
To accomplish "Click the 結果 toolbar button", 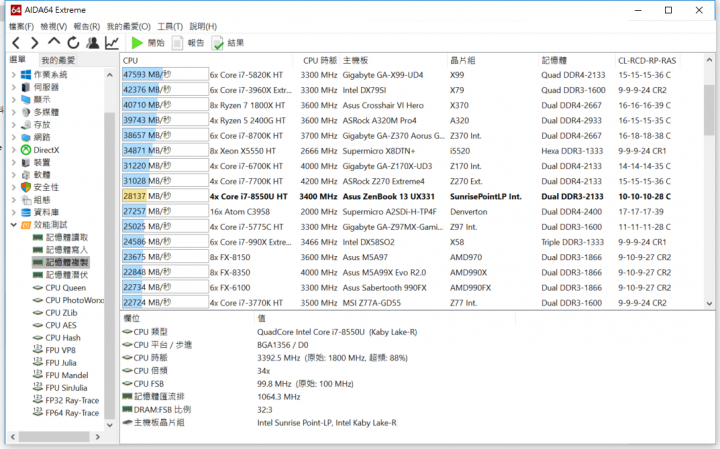I will 228,43.
